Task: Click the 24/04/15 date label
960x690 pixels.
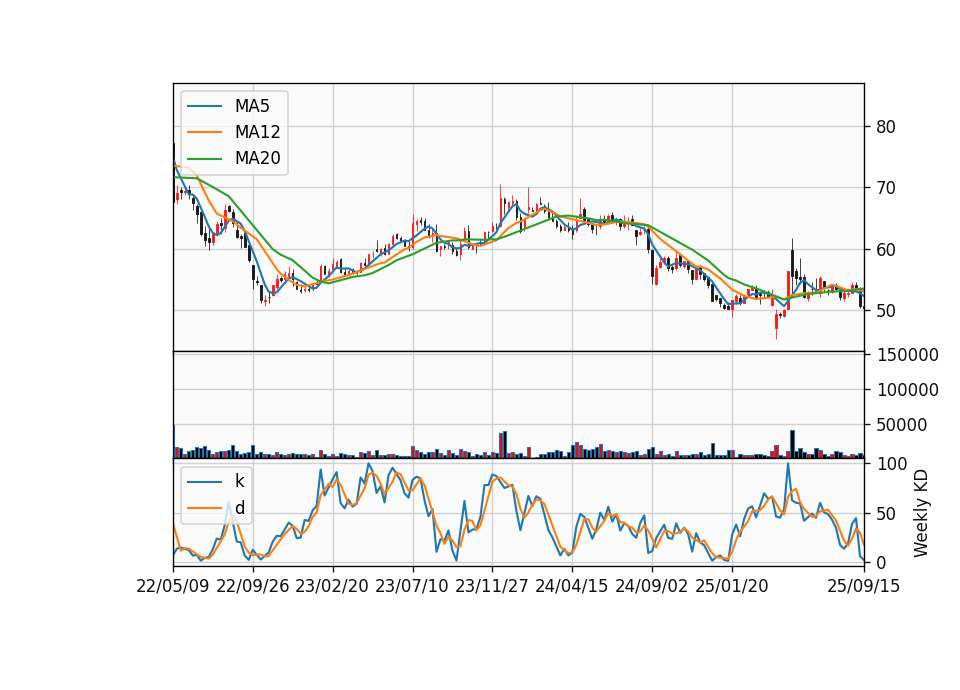Action: 572,586
